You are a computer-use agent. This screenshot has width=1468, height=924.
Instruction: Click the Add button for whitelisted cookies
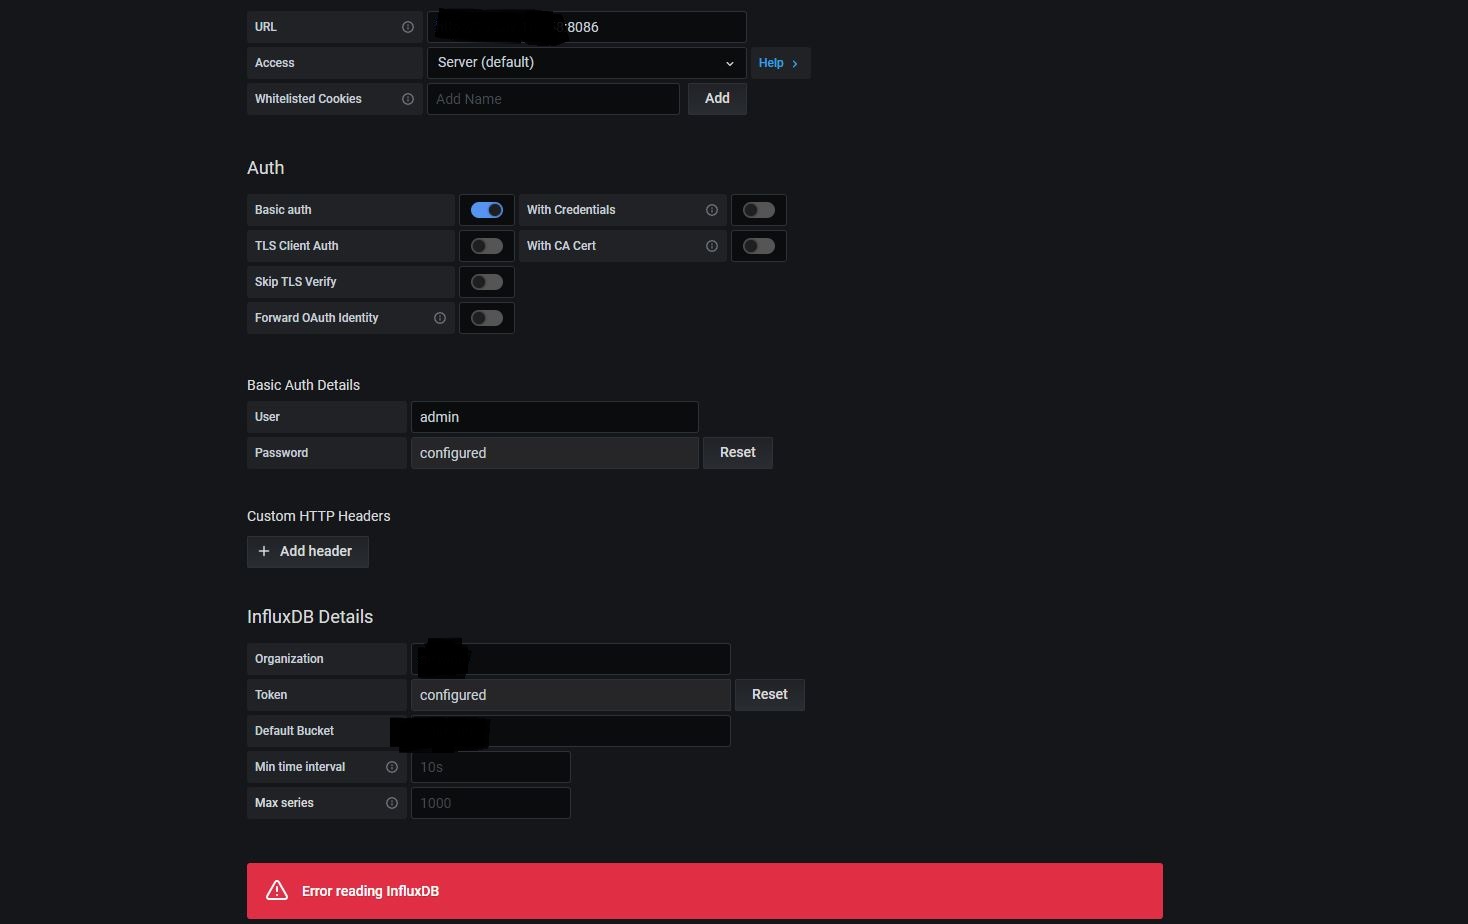point(716,98)
